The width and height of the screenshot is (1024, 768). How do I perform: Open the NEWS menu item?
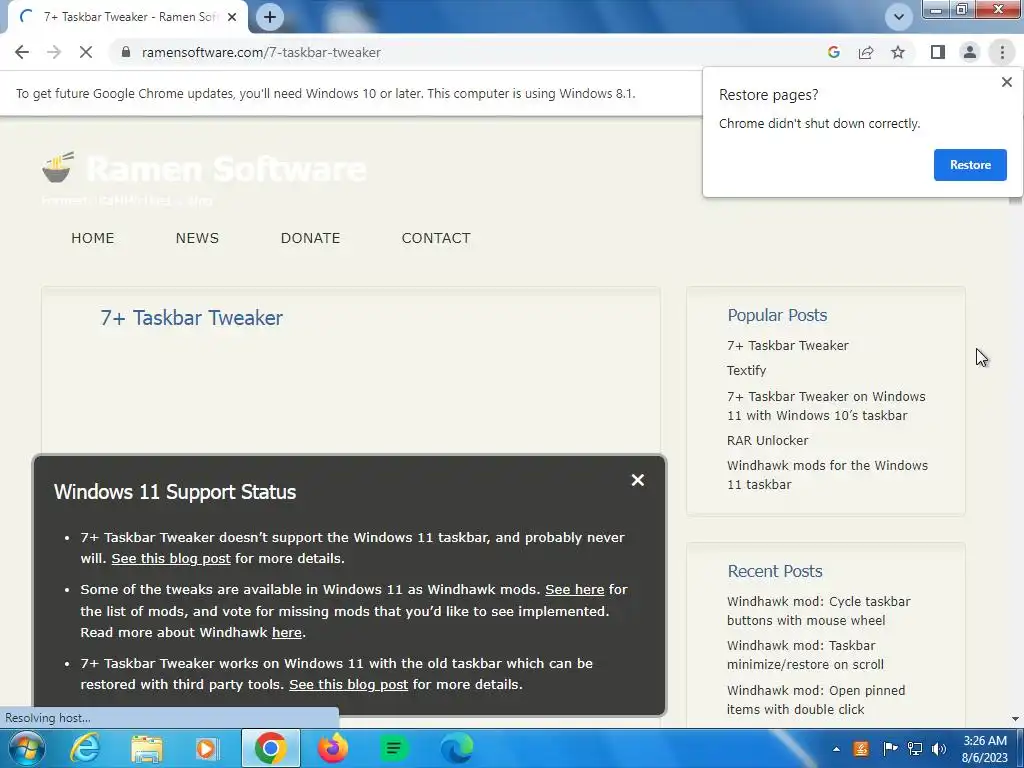(x=197, y=238)
